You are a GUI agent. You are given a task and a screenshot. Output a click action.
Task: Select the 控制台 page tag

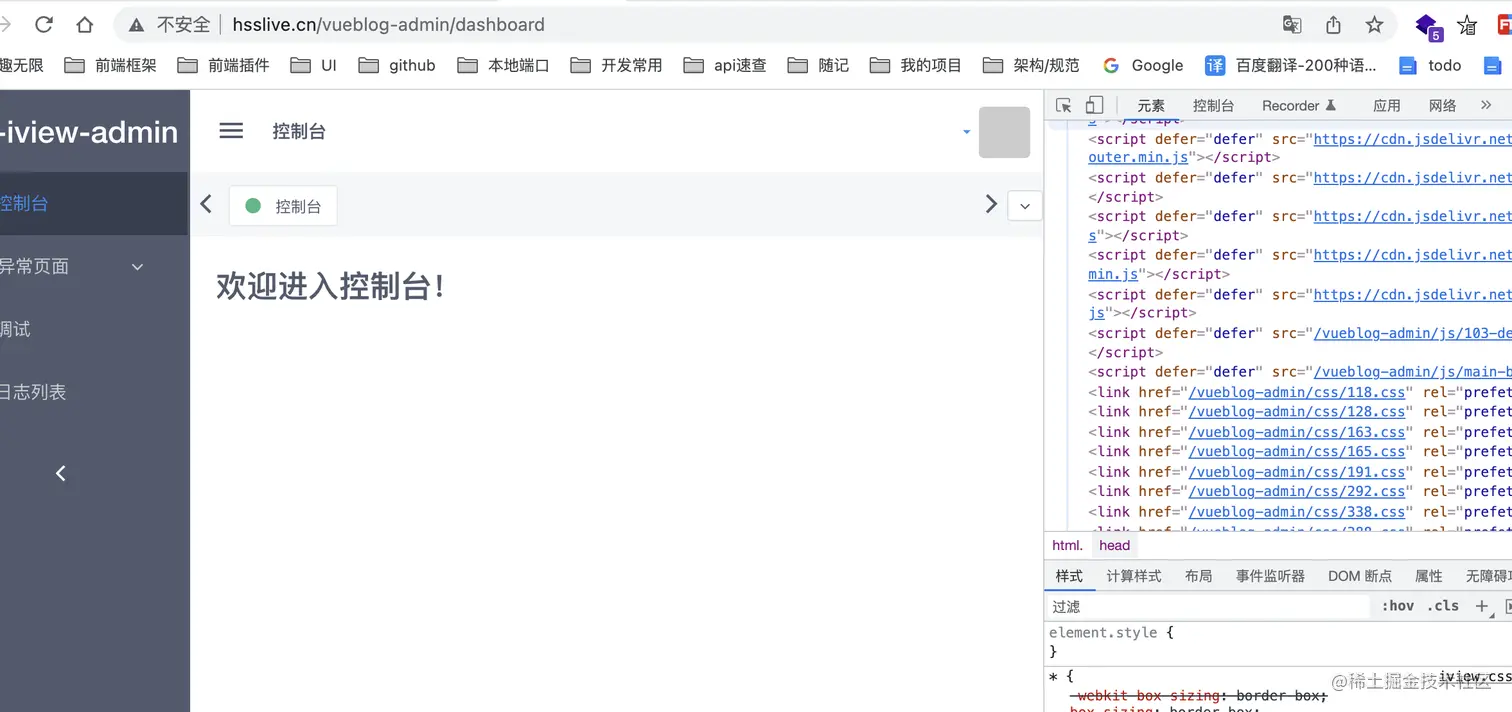tap(284, 206)
